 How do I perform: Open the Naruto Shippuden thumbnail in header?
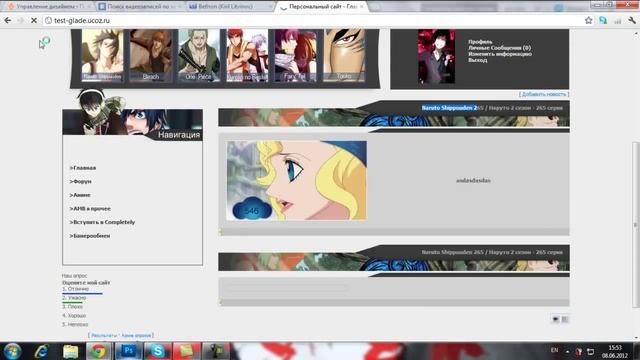coord(102,55)
